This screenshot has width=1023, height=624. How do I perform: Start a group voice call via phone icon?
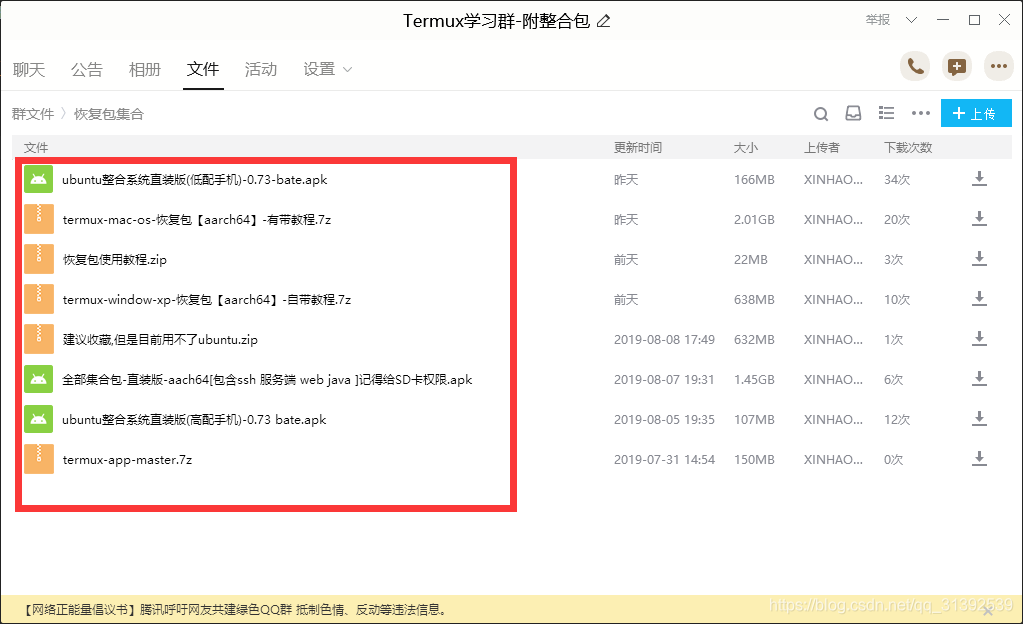click(x=915, y=67)
